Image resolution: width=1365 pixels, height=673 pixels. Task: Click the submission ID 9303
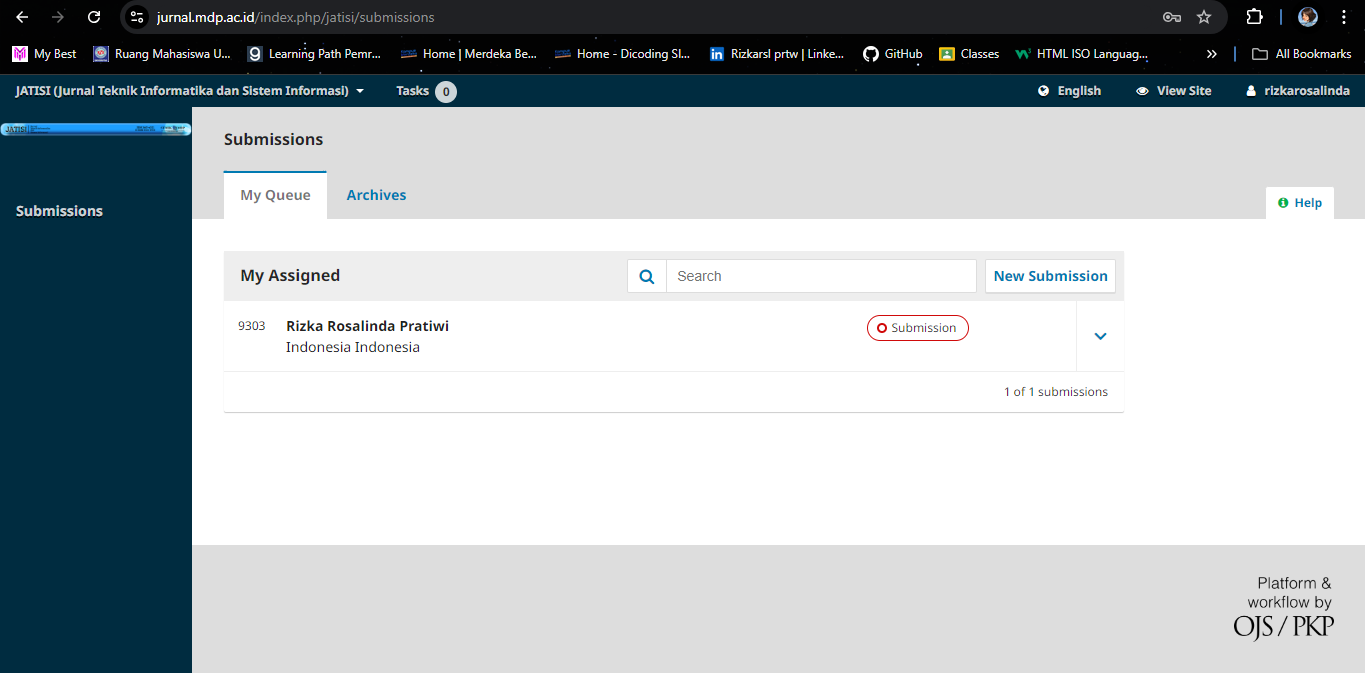tap(251, 326)
